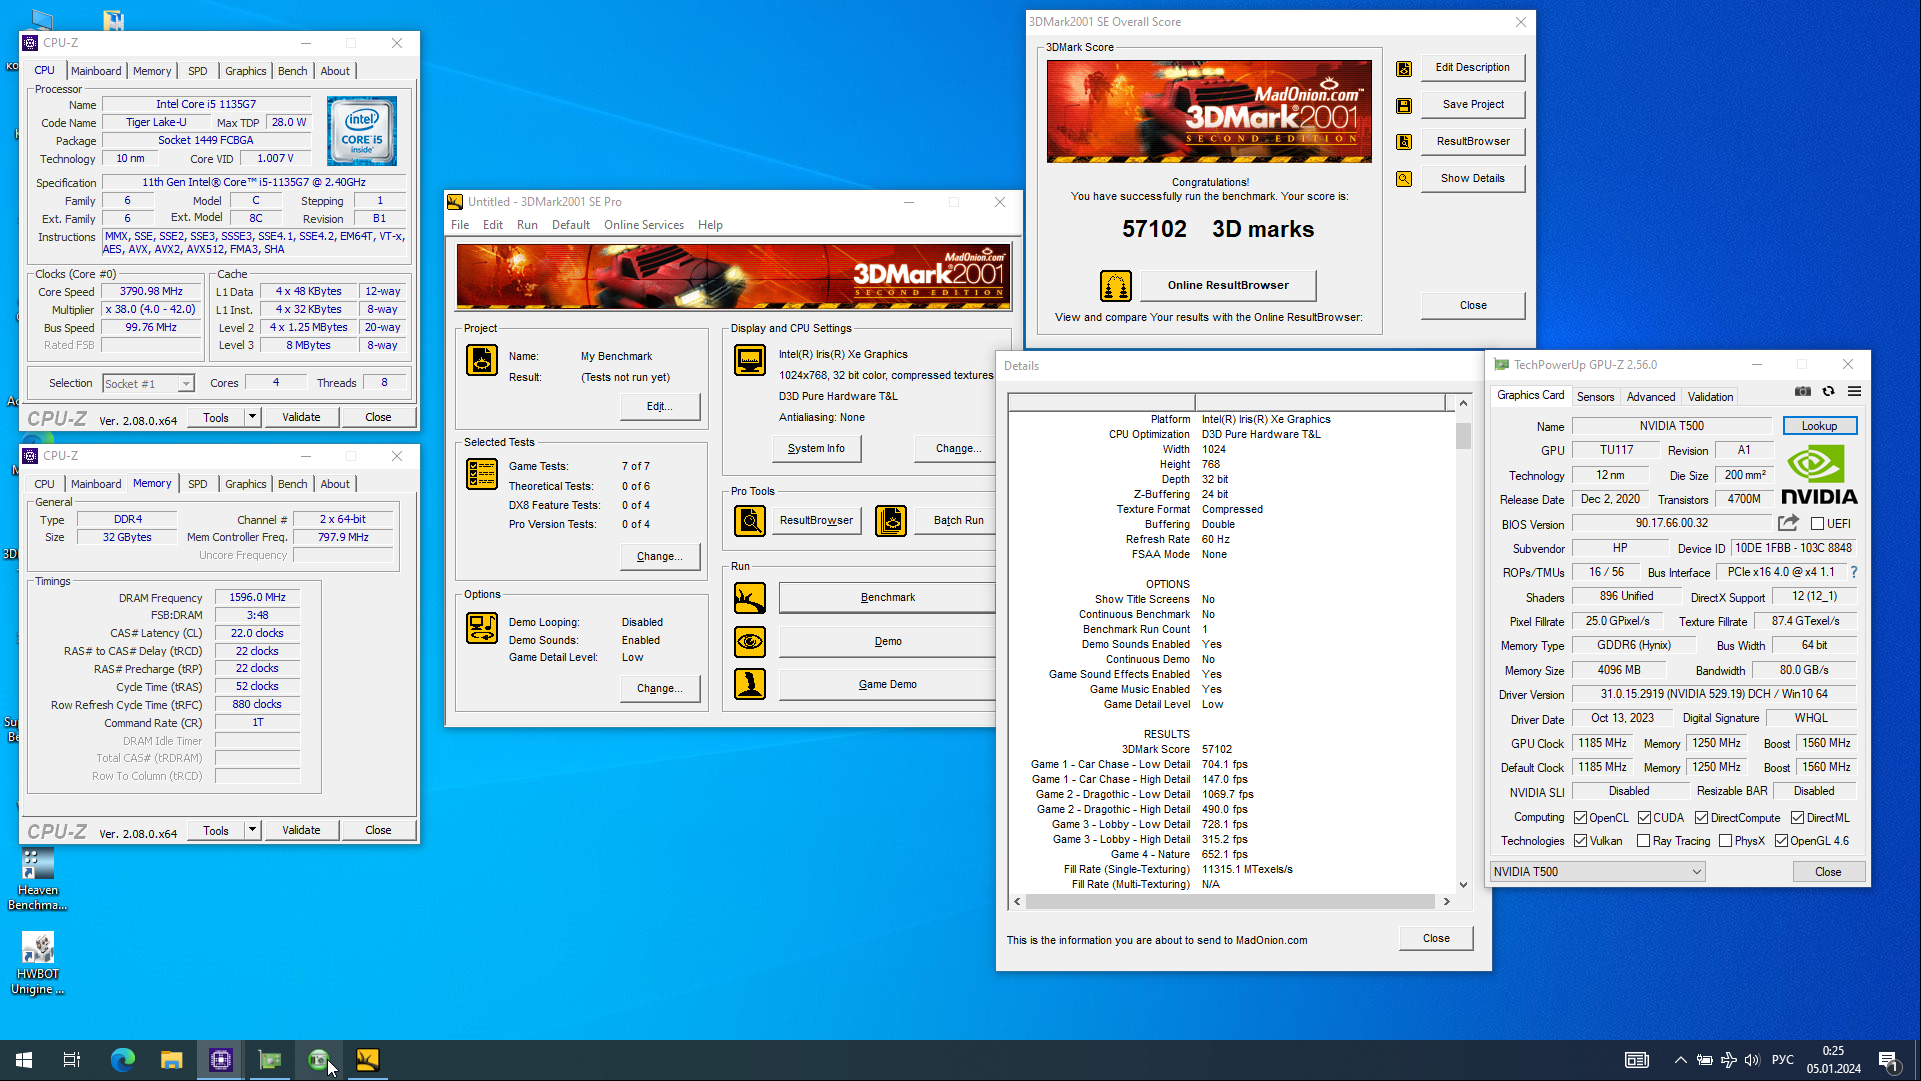The height and width of the screenshot is (1081, 1921).
Task: Expand Tools dropdown arrow in CPU-Z Memory window
Action: tap(252, 830)
